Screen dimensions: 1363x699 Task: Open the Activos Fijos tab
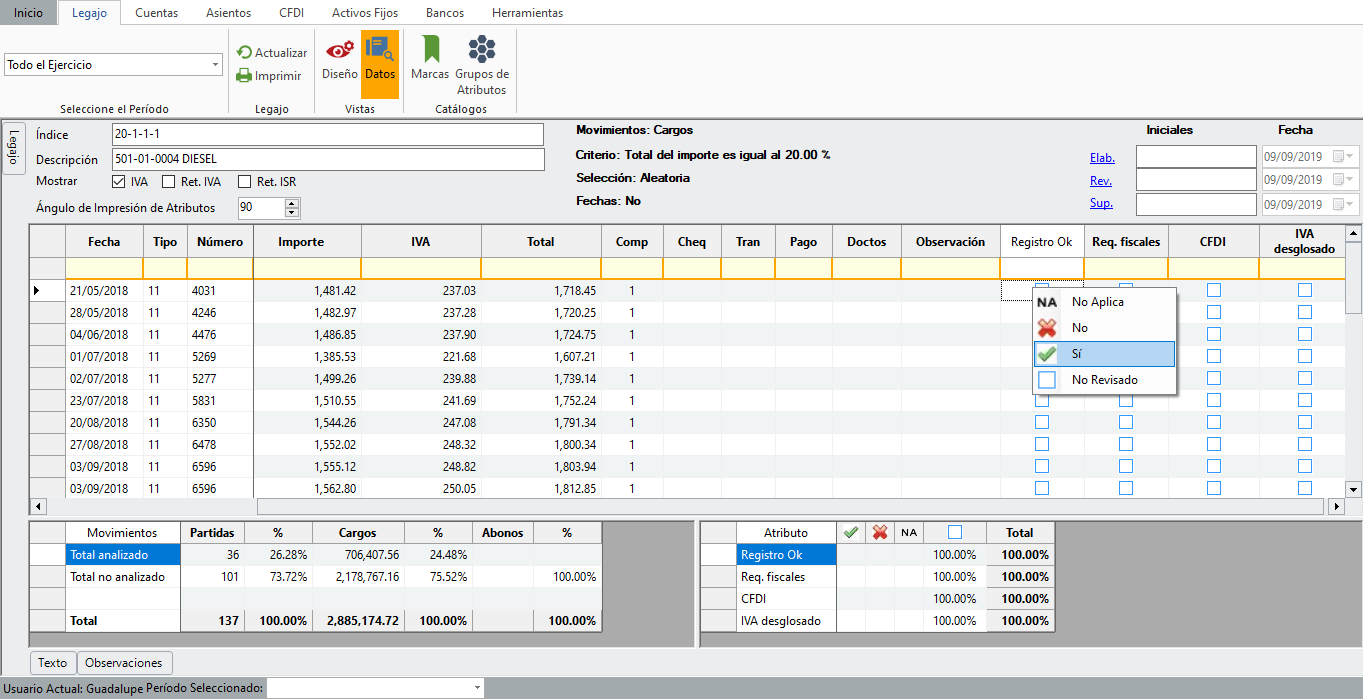(x=365, y=13)
